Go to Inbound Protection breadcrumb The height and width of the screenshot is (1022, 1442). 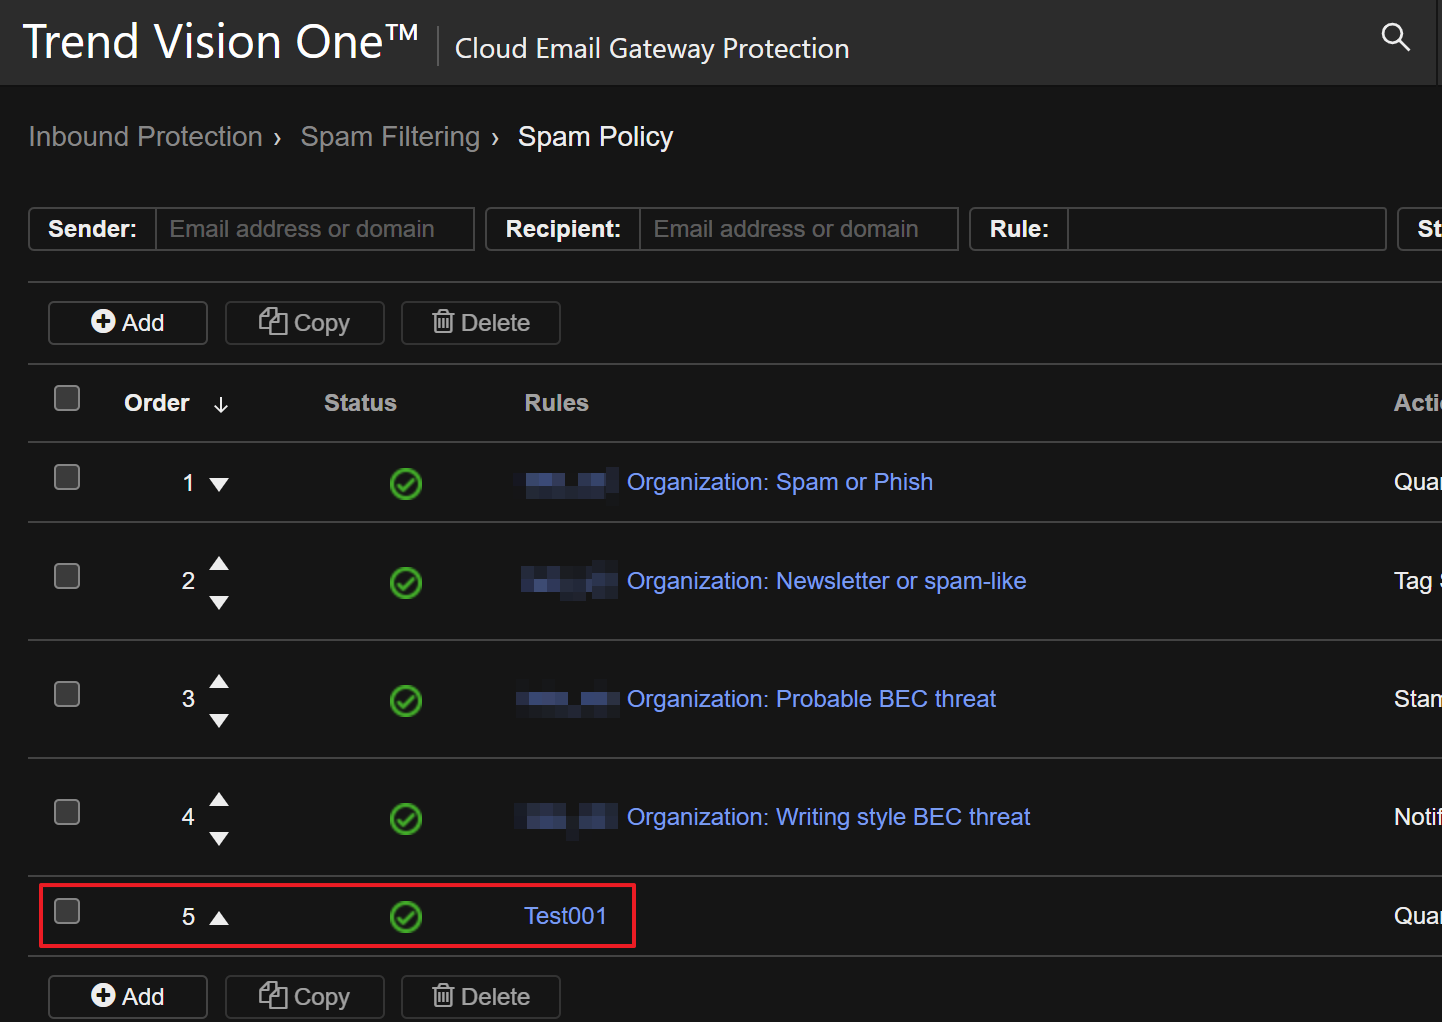(x=145, y=137)
